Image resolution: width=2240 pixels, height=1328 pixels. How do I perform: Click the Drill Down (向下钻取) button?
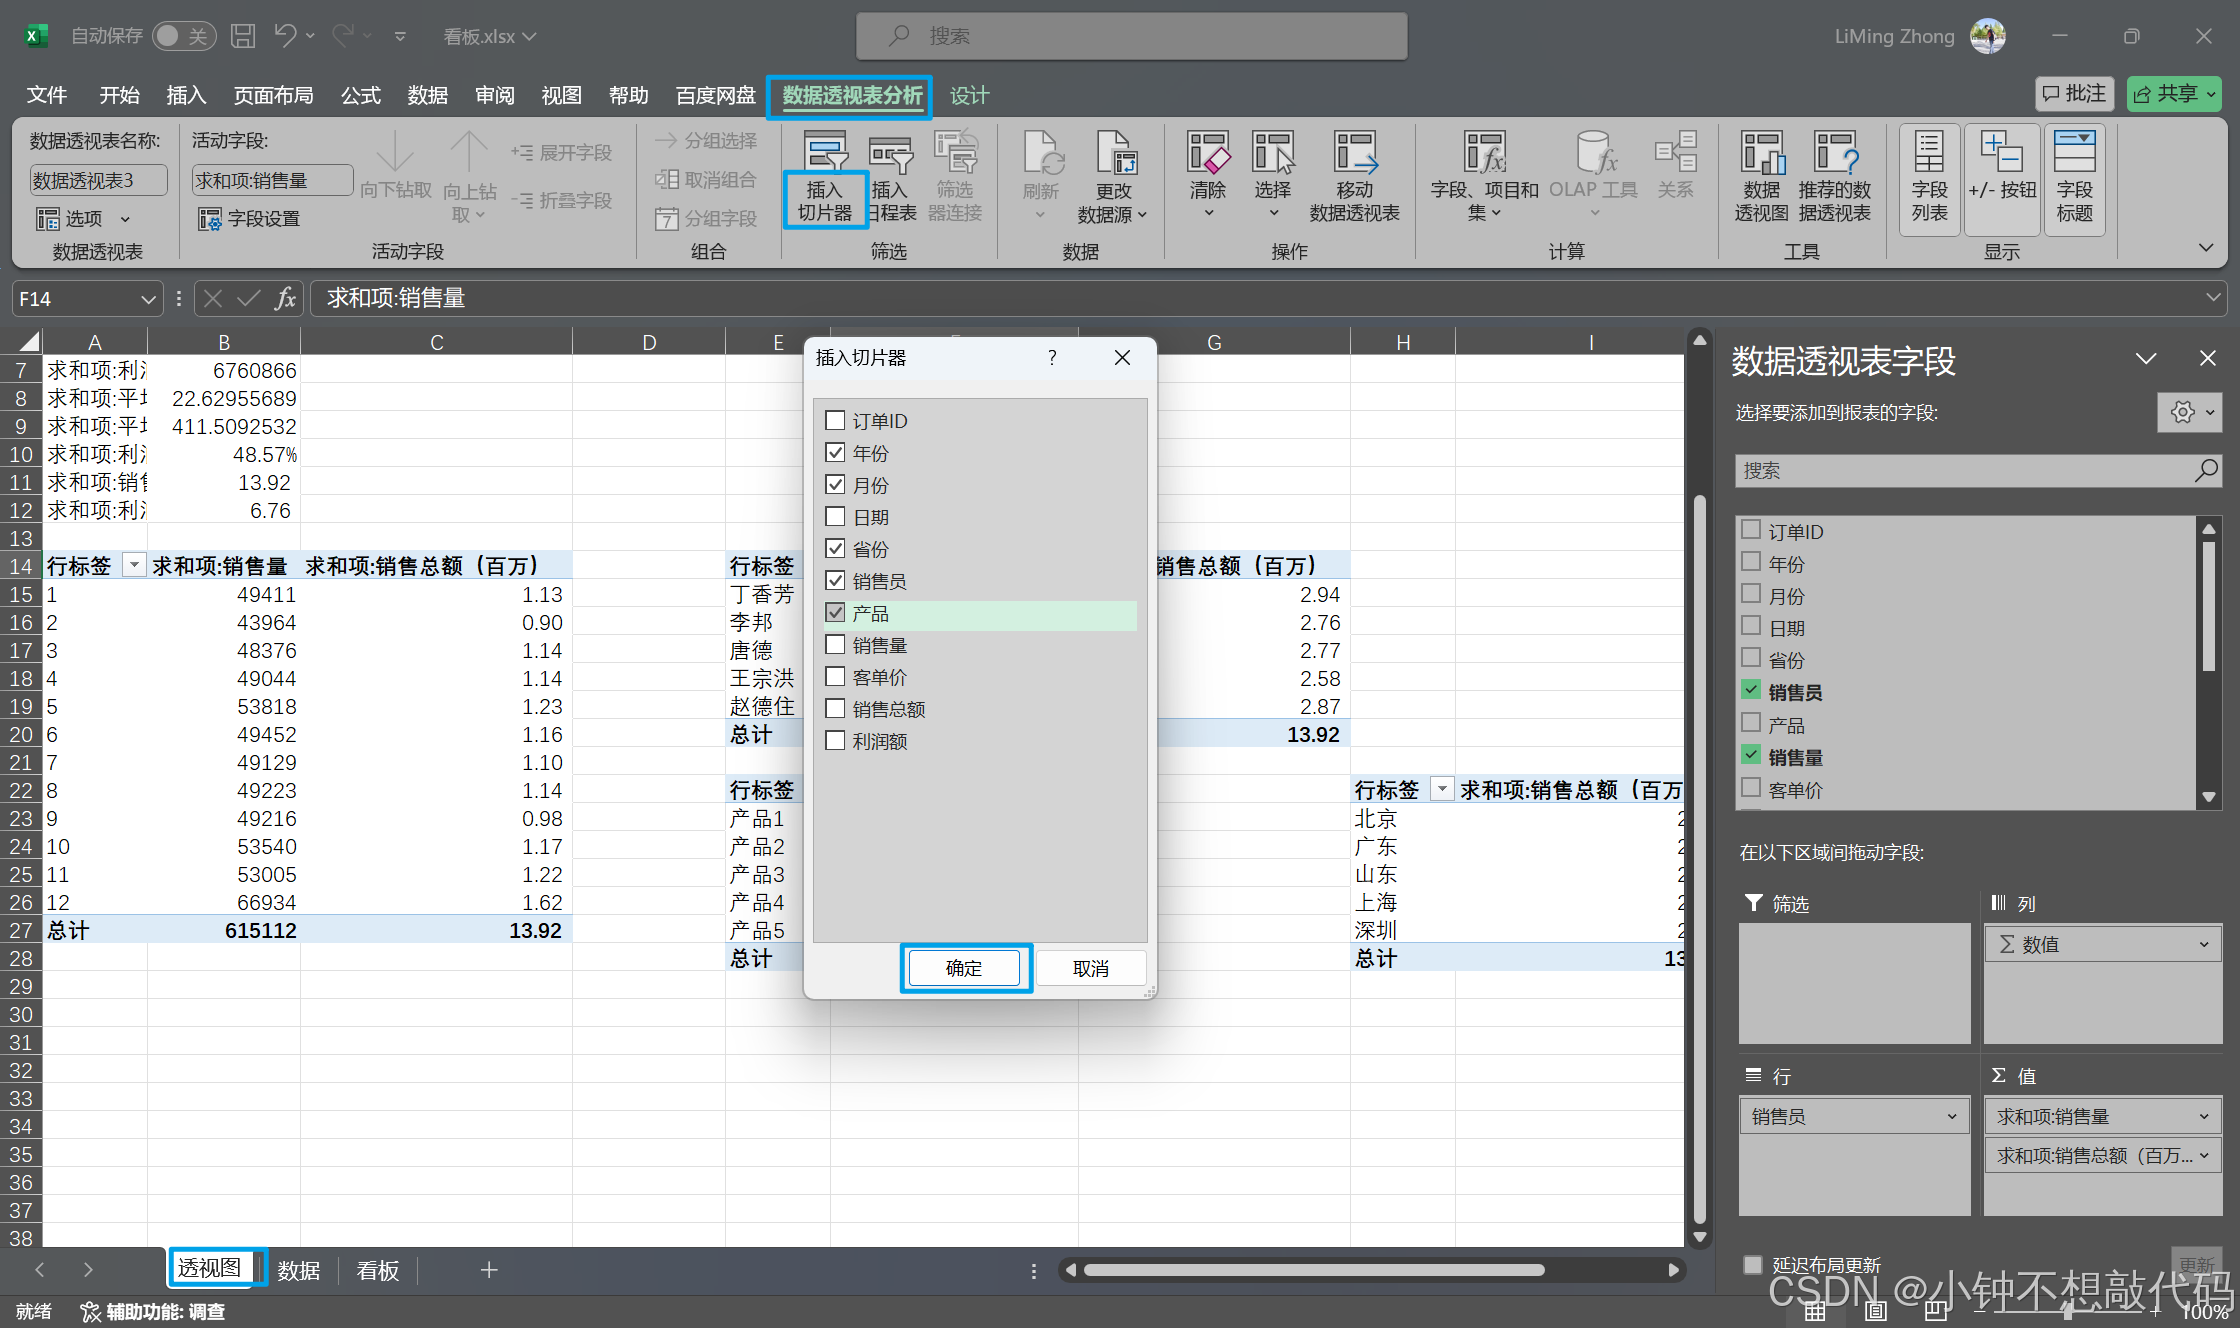tap(396, 166)
